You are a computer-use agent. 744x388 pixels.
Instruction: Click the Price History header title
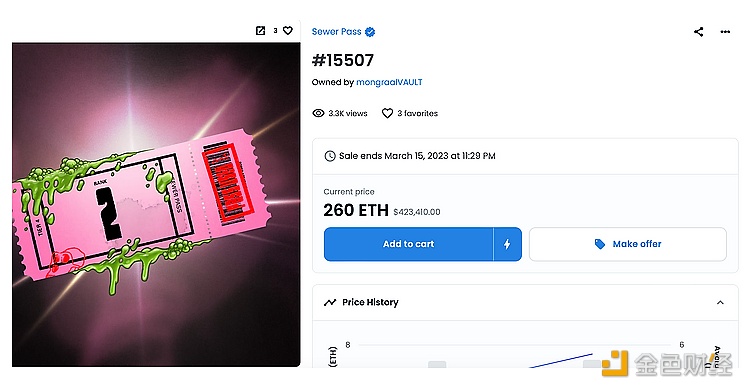pyautogui.click(x=370, y=302)
